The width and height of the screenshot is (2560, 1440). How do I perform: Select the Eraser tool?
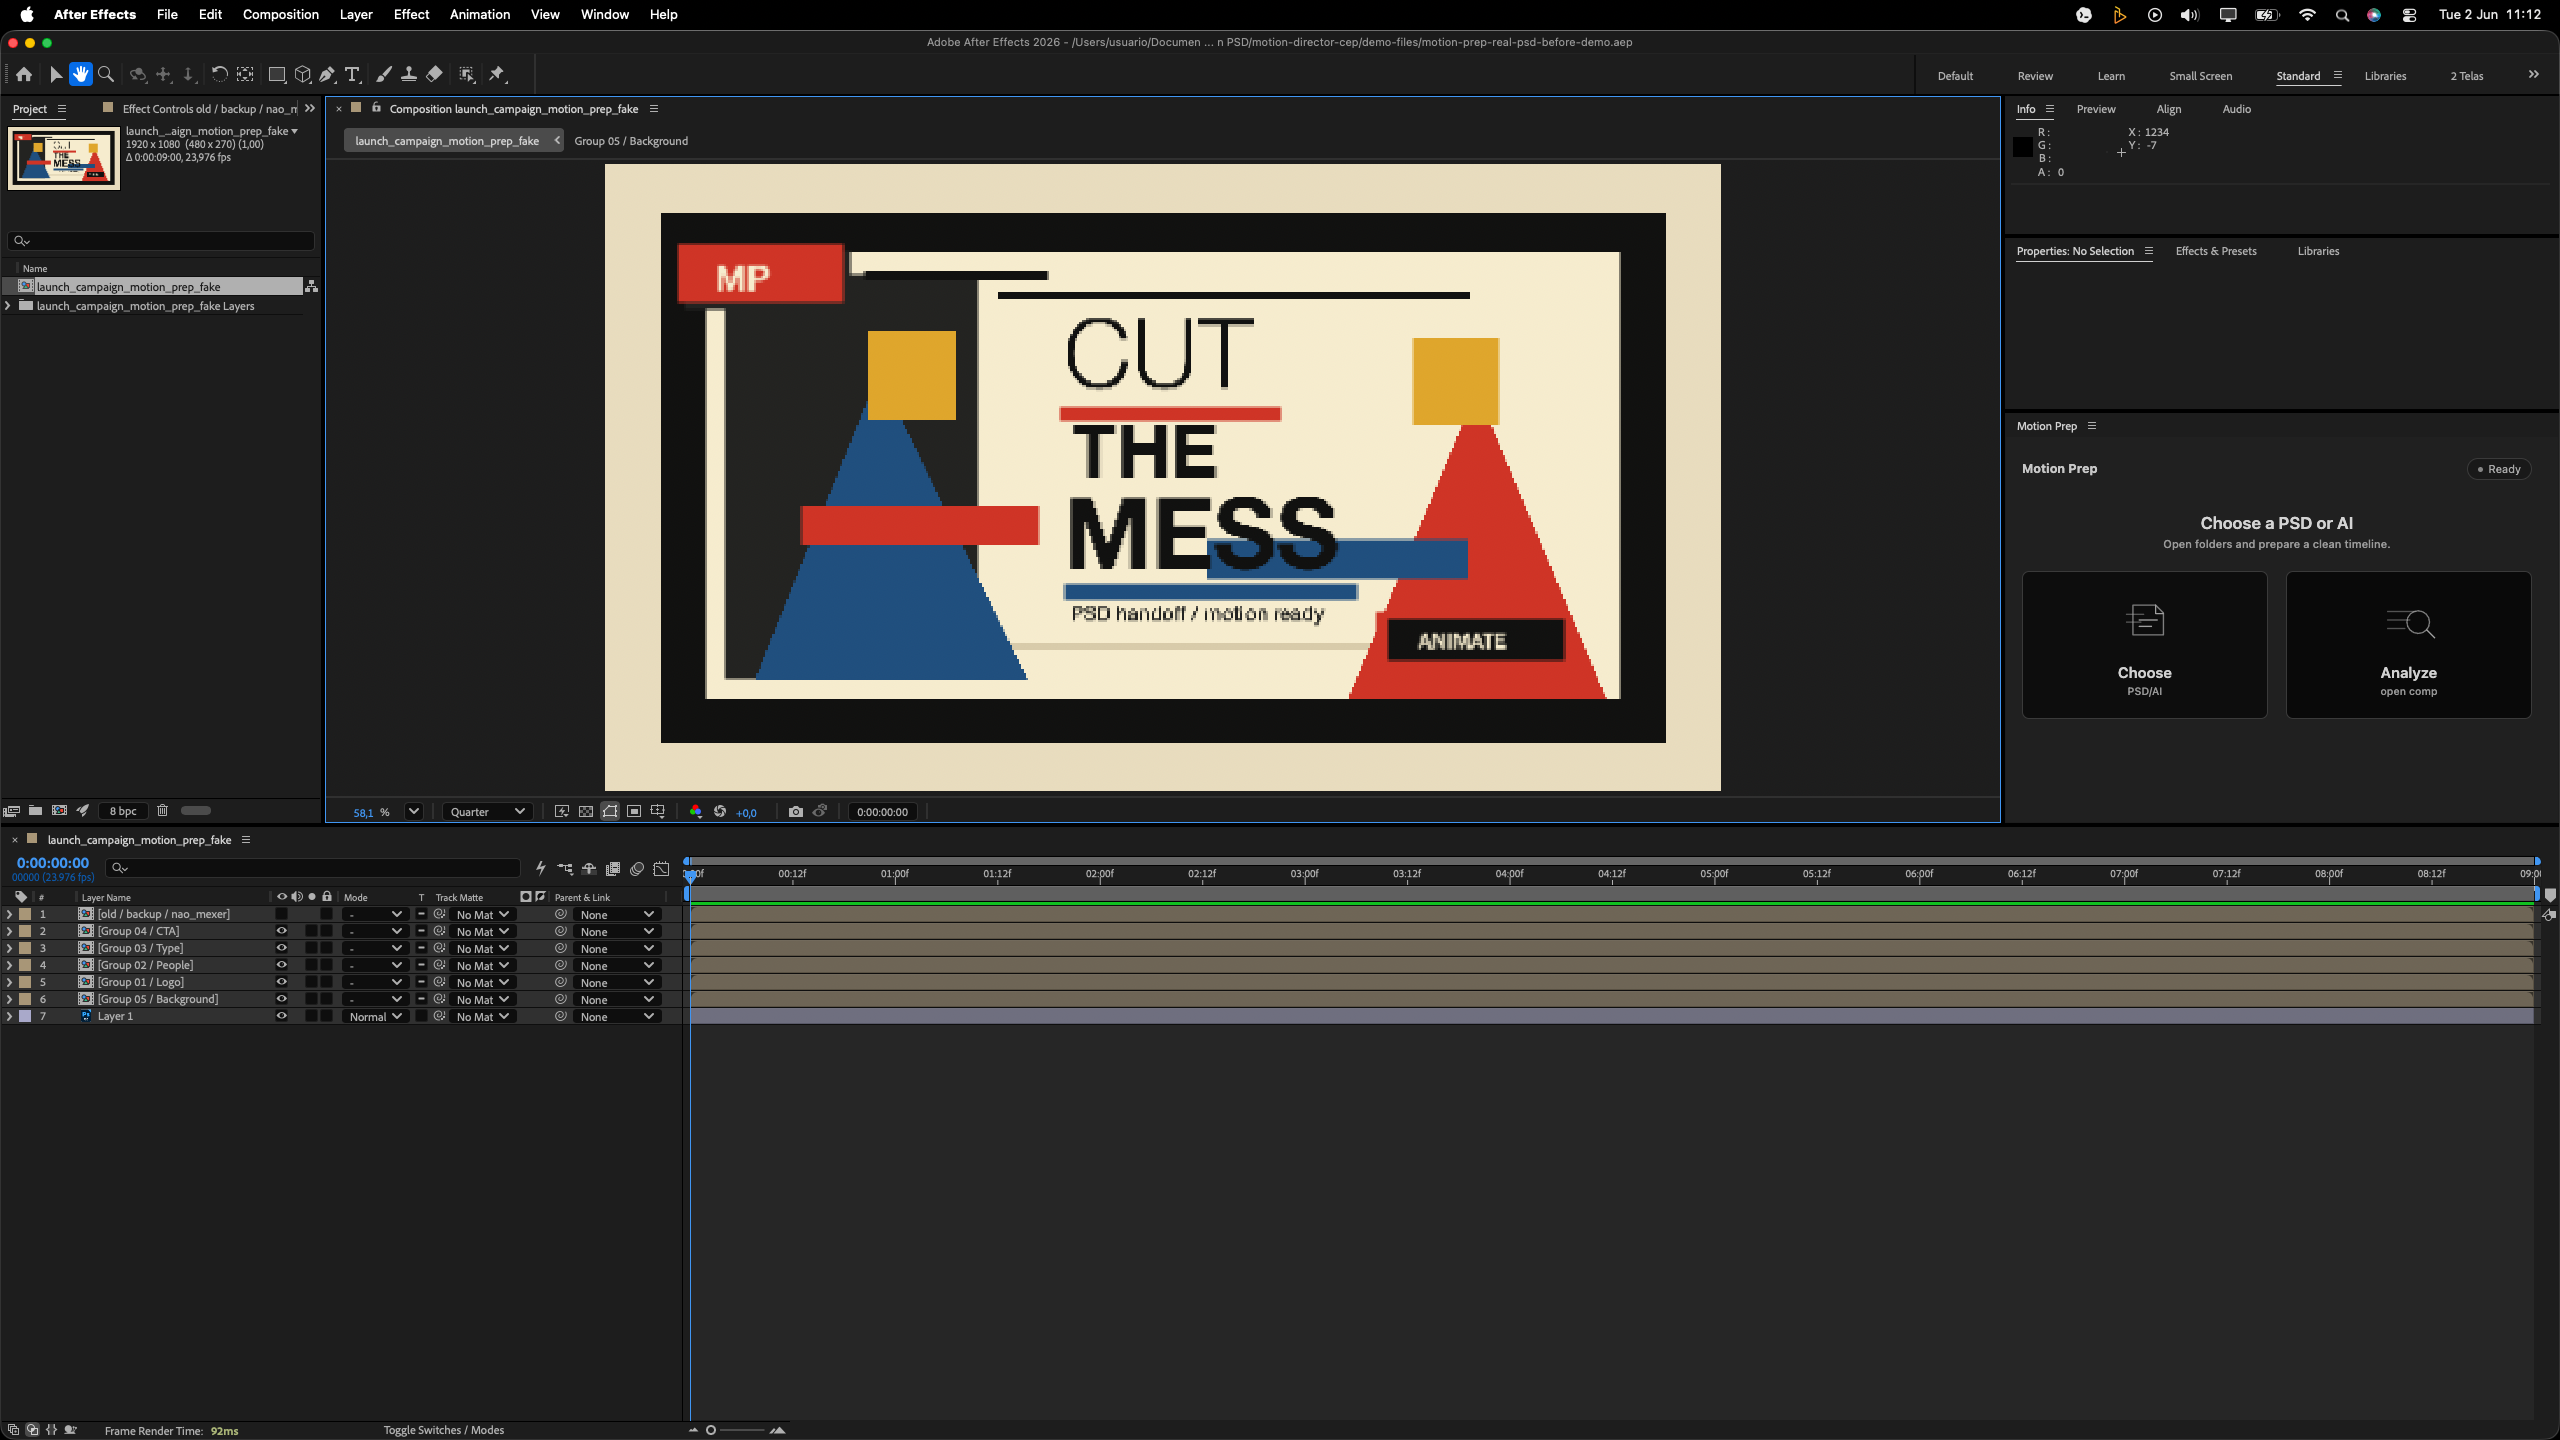(434, 74)
